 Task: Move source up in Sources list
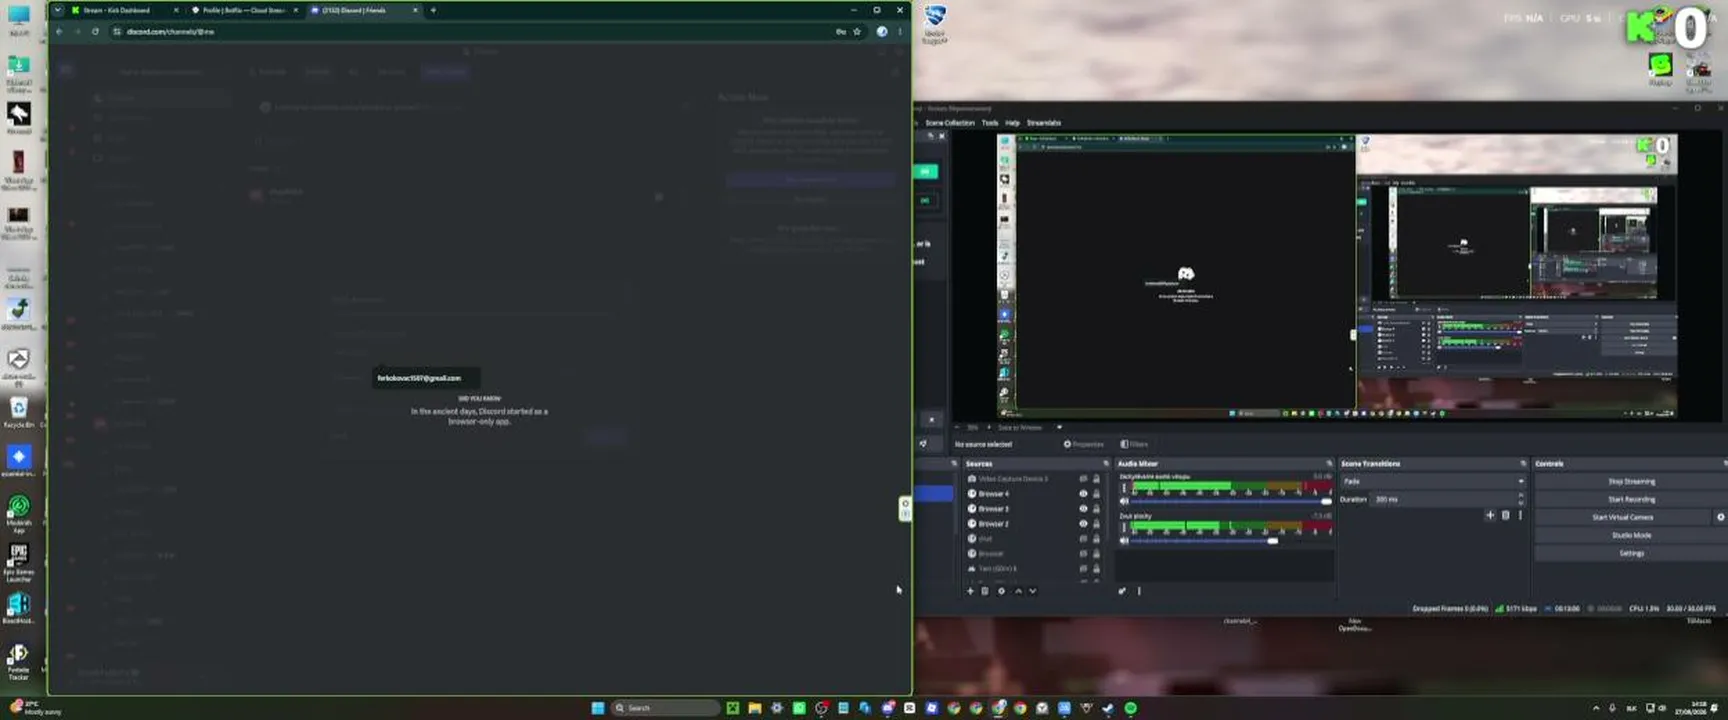[1018, 591]
